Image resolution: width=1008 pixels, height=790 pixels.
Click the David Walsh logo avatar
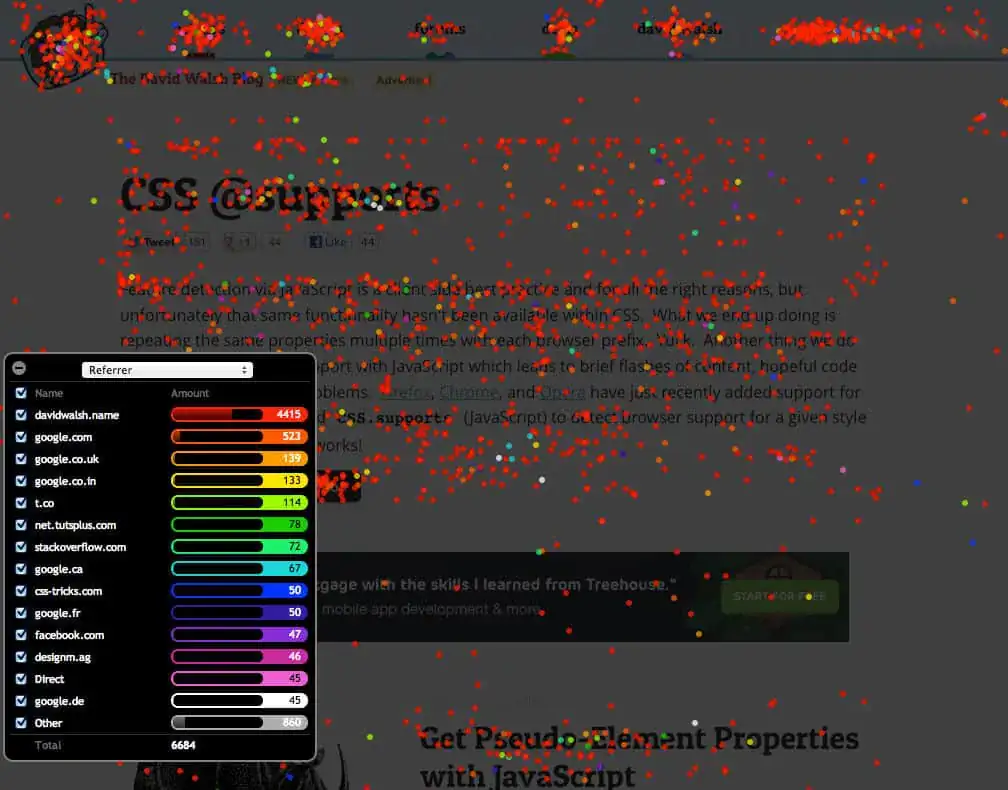click(x=62, y=45)
